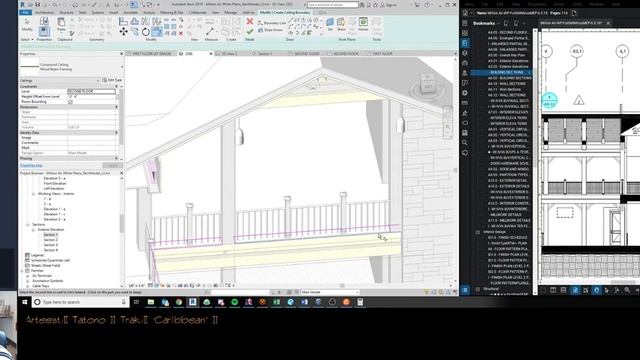Open the File tab in Revit
The height and width of the screenshot is (360, 640).
25,12
